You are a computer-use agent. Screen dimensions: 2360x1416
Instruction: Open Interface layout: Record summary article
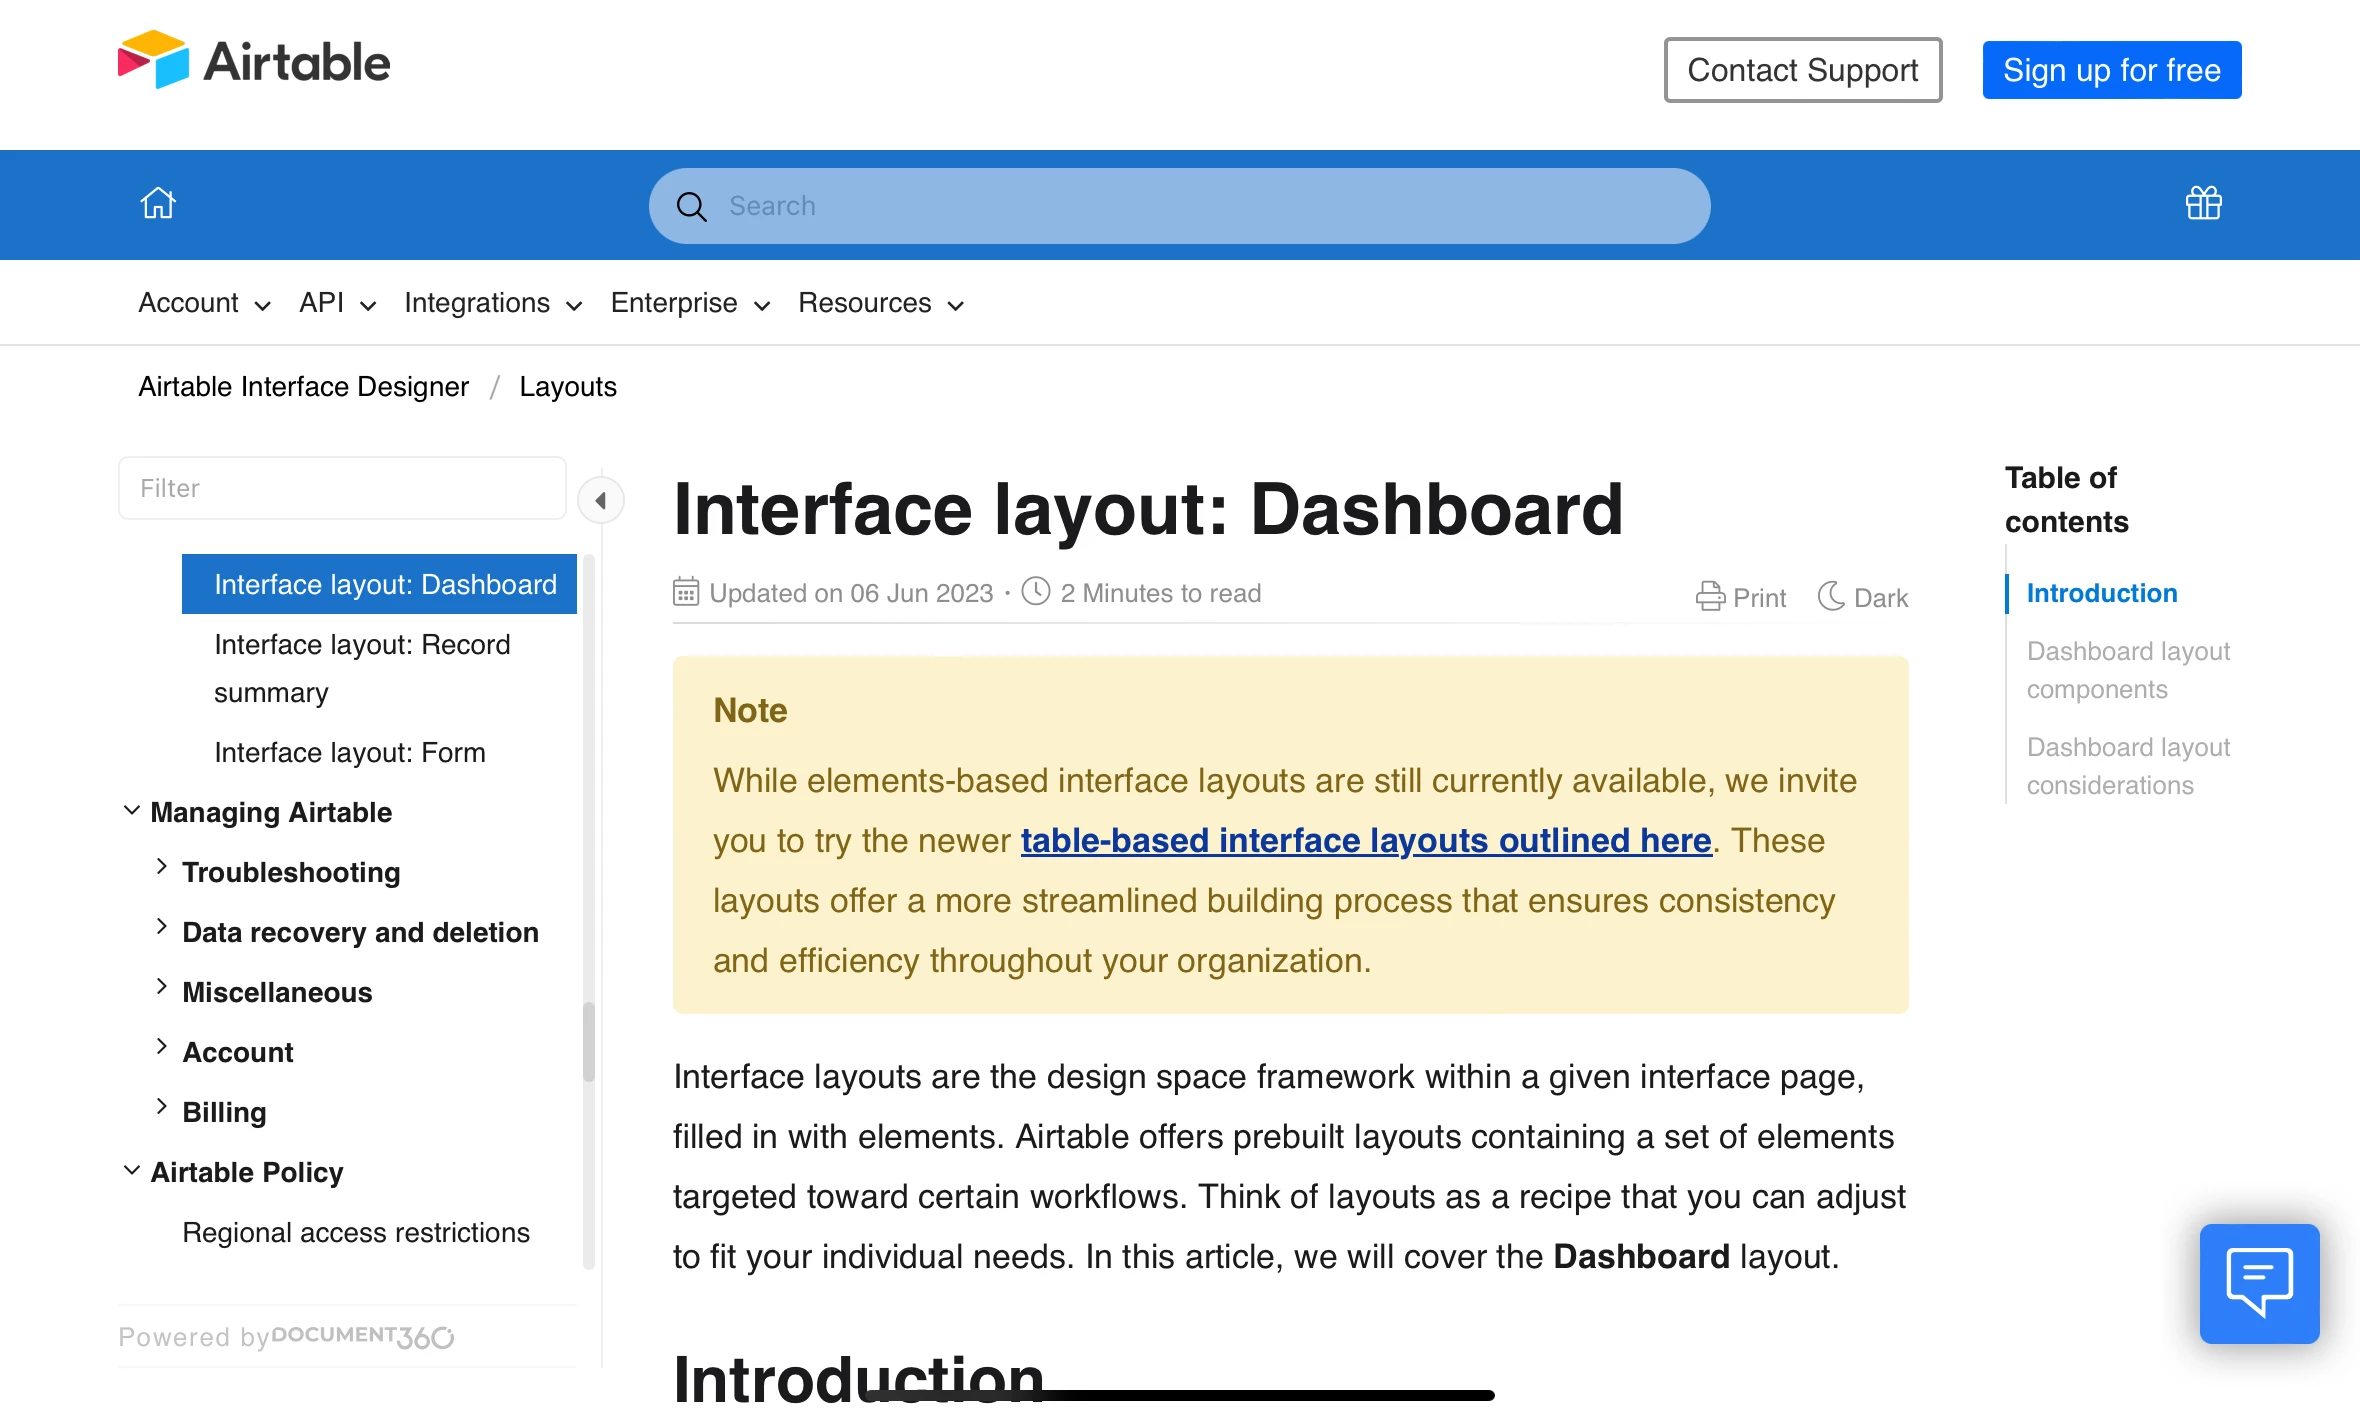pos(362,668)
